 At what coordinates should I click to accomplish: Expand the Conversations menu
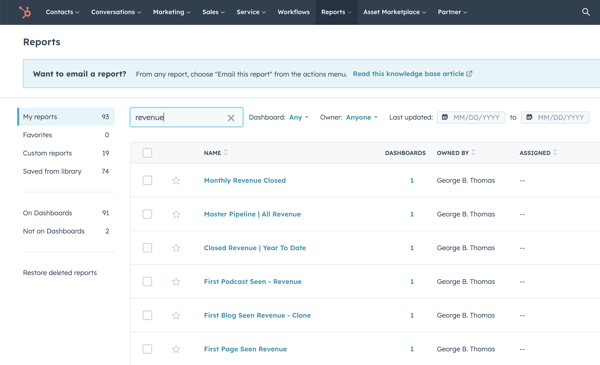point(116,12)
